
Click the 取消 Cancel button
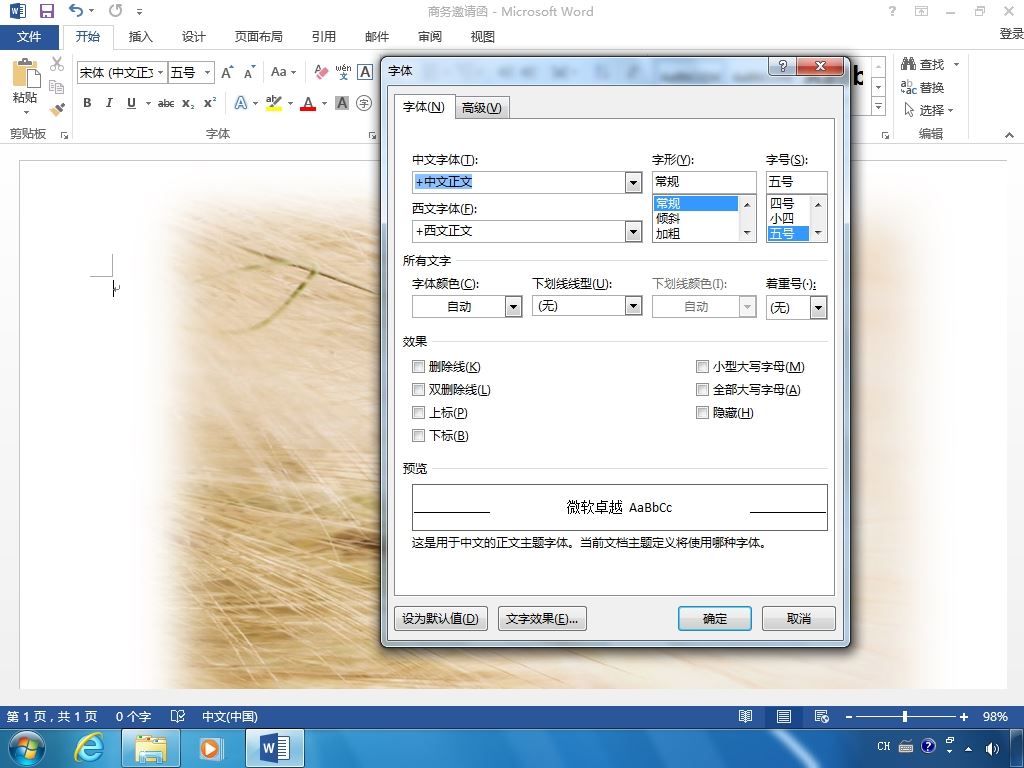(799, 618)
